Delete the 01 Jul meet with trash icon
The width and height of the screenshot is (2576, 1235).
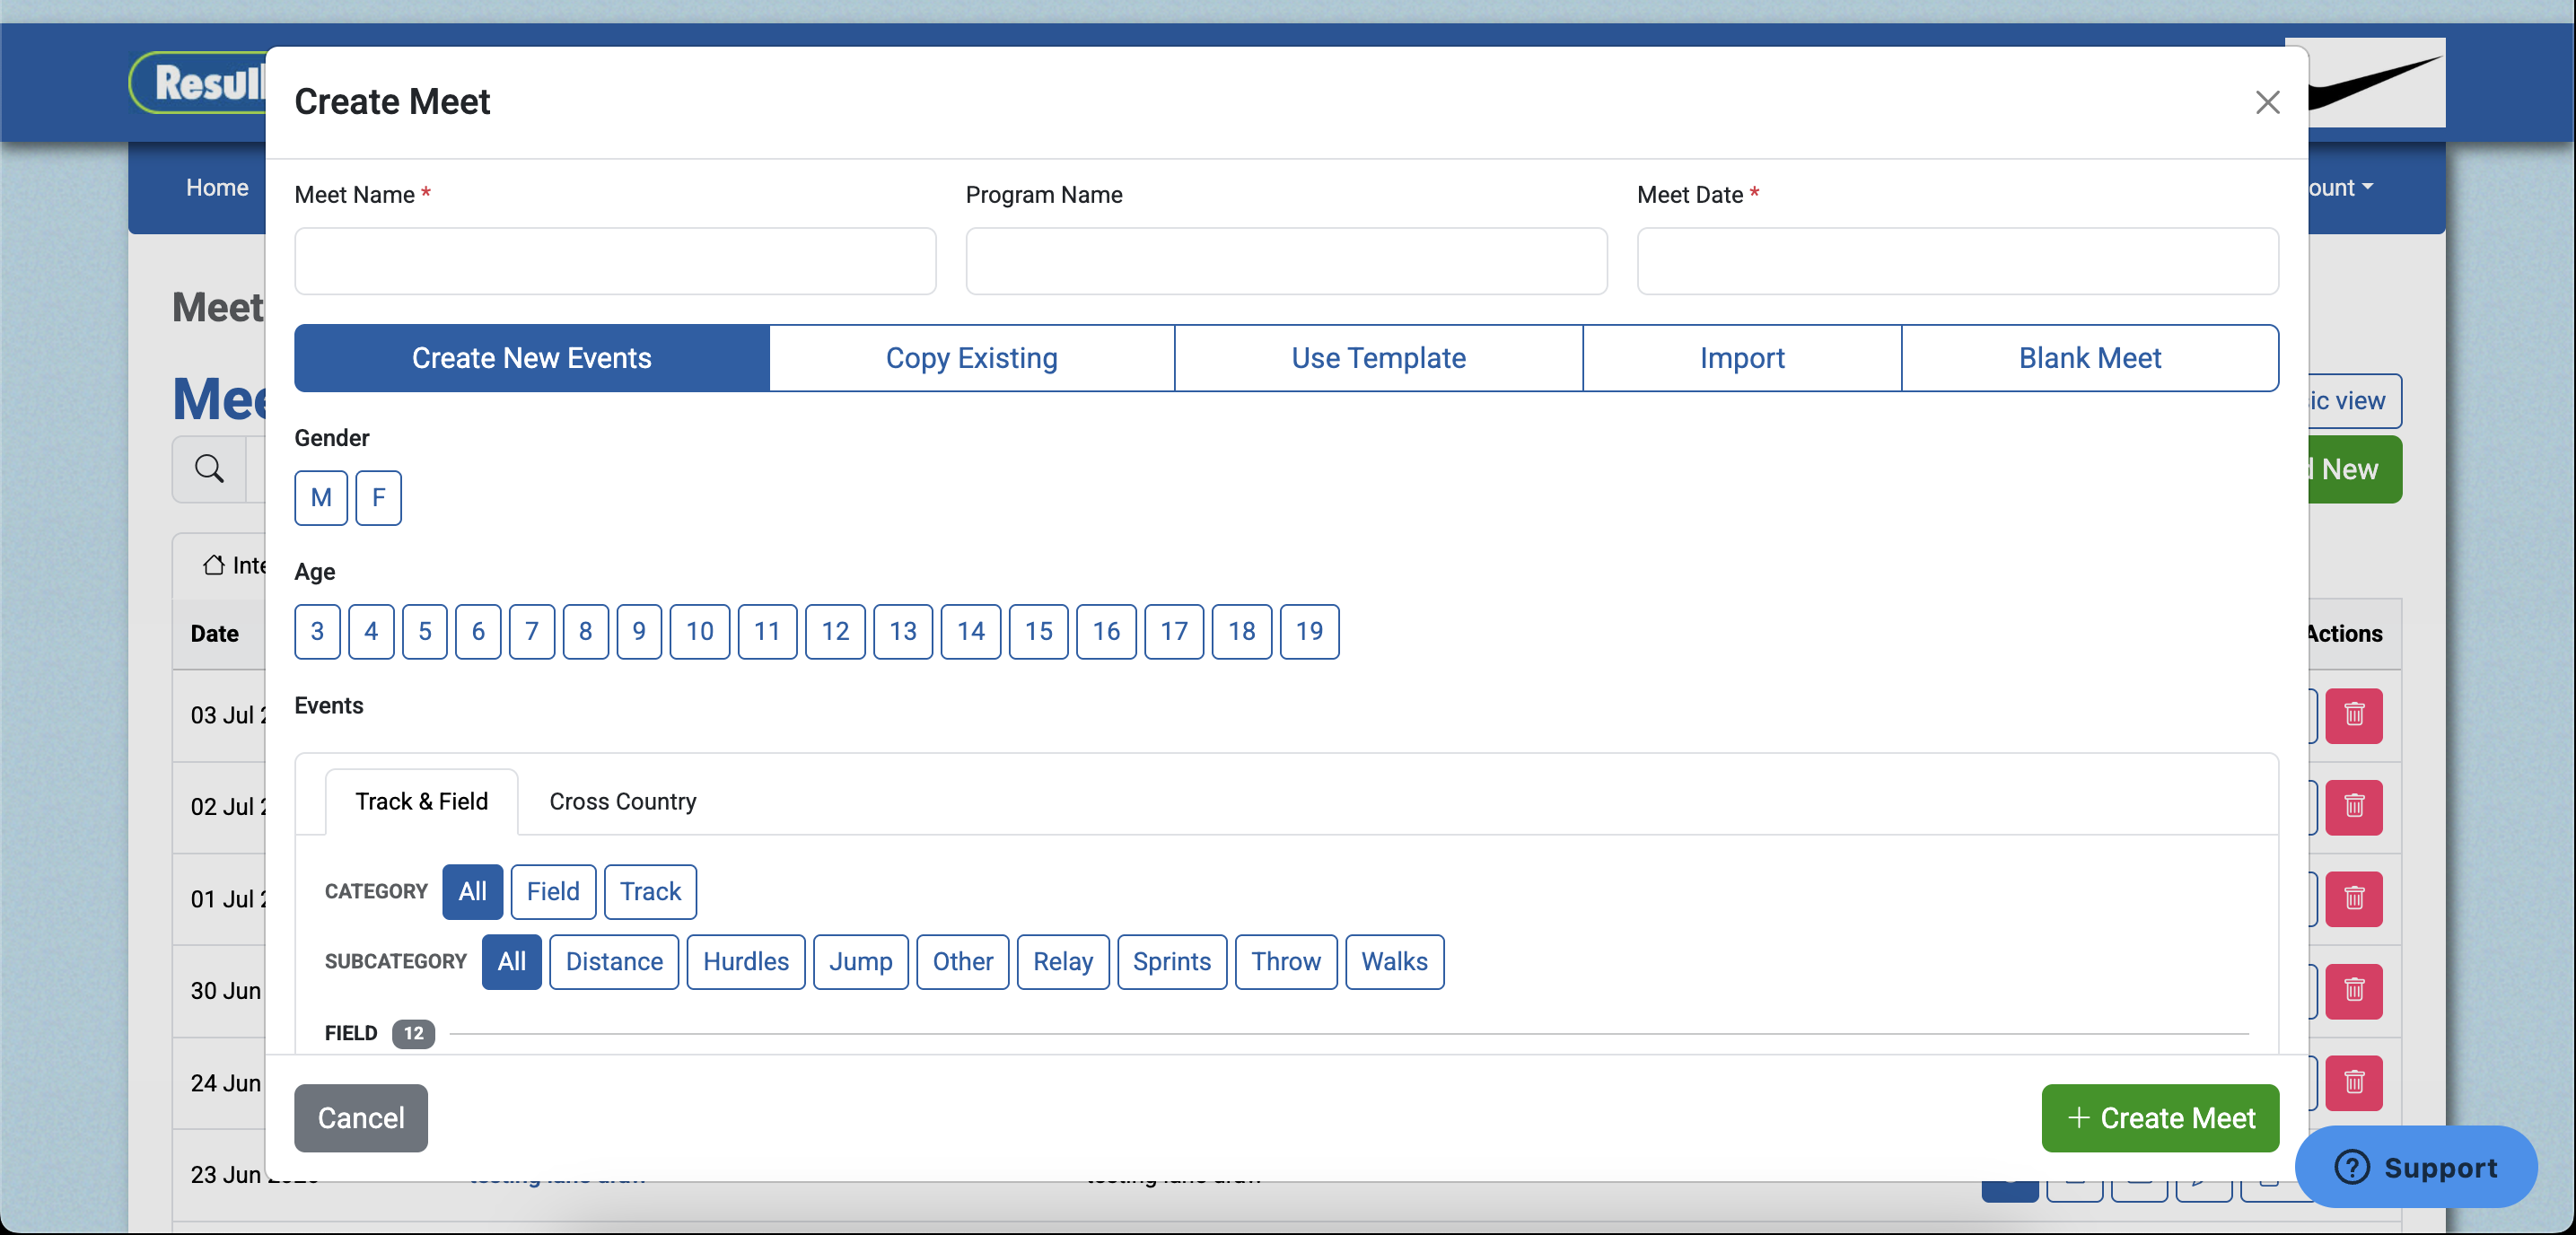2354,898
